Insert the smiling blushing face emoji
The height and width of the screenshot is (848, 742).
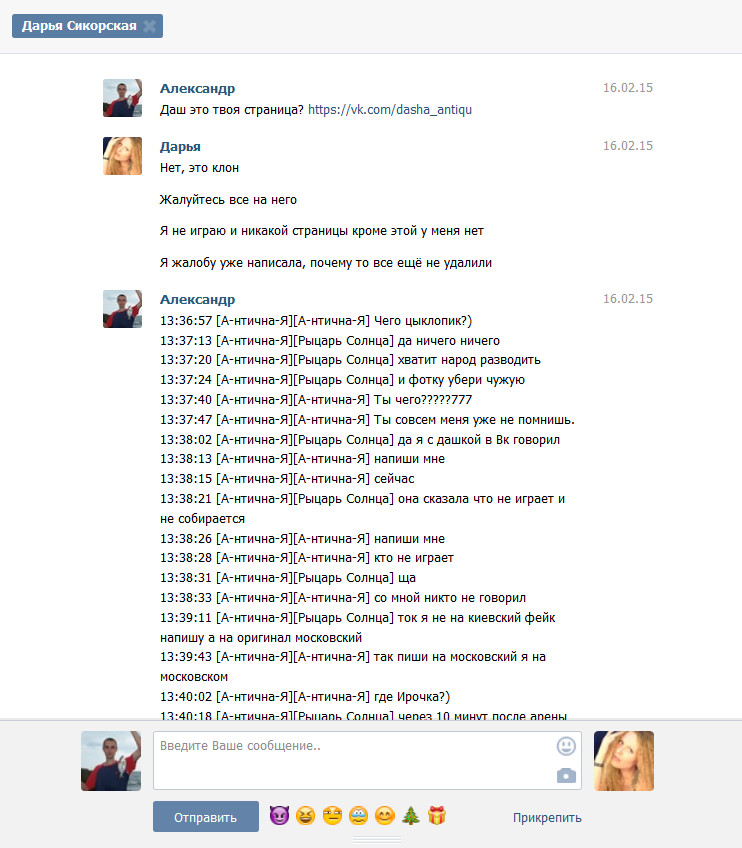click(x=385, y=815)
